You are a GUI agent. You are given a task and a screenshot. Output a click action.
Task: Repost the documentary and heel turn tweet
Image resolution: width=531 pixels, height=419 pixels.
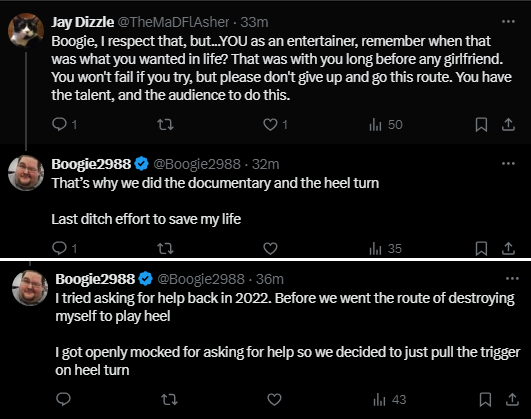tap(166, 248)
